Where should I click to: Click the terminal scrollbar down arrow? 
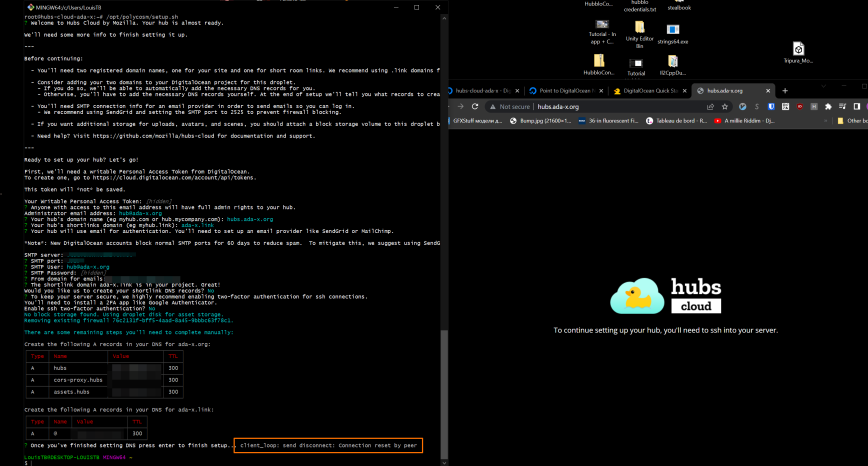coord(443,462)
